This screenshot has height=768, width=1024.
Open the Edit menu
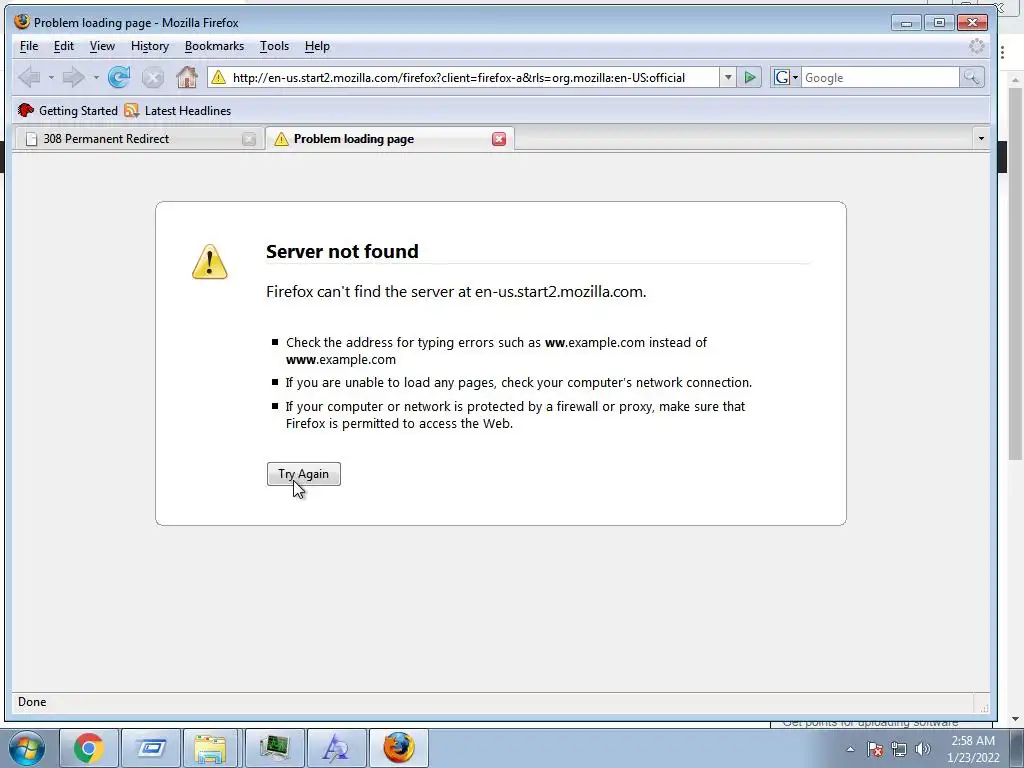click(x=63, y=46)
